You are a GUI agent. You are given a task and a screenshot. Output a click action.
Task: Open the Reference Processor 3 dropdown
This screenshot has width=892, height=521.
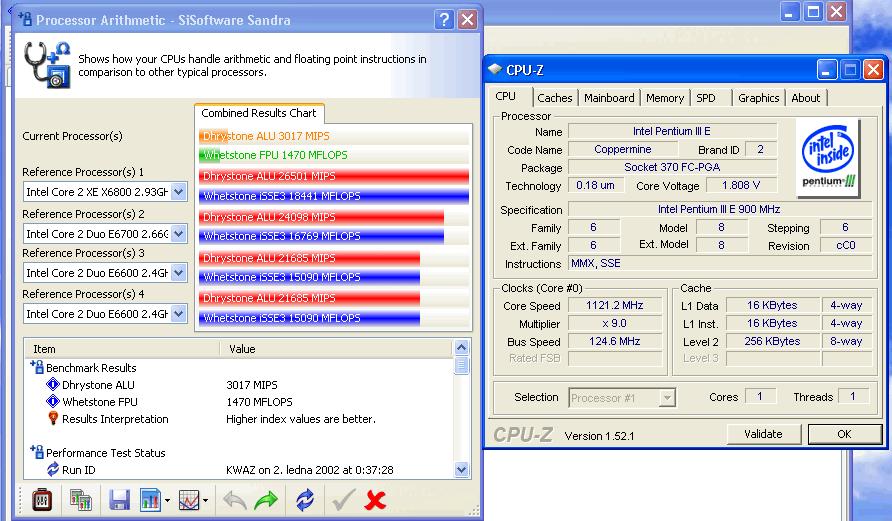(x=179, y=273)
